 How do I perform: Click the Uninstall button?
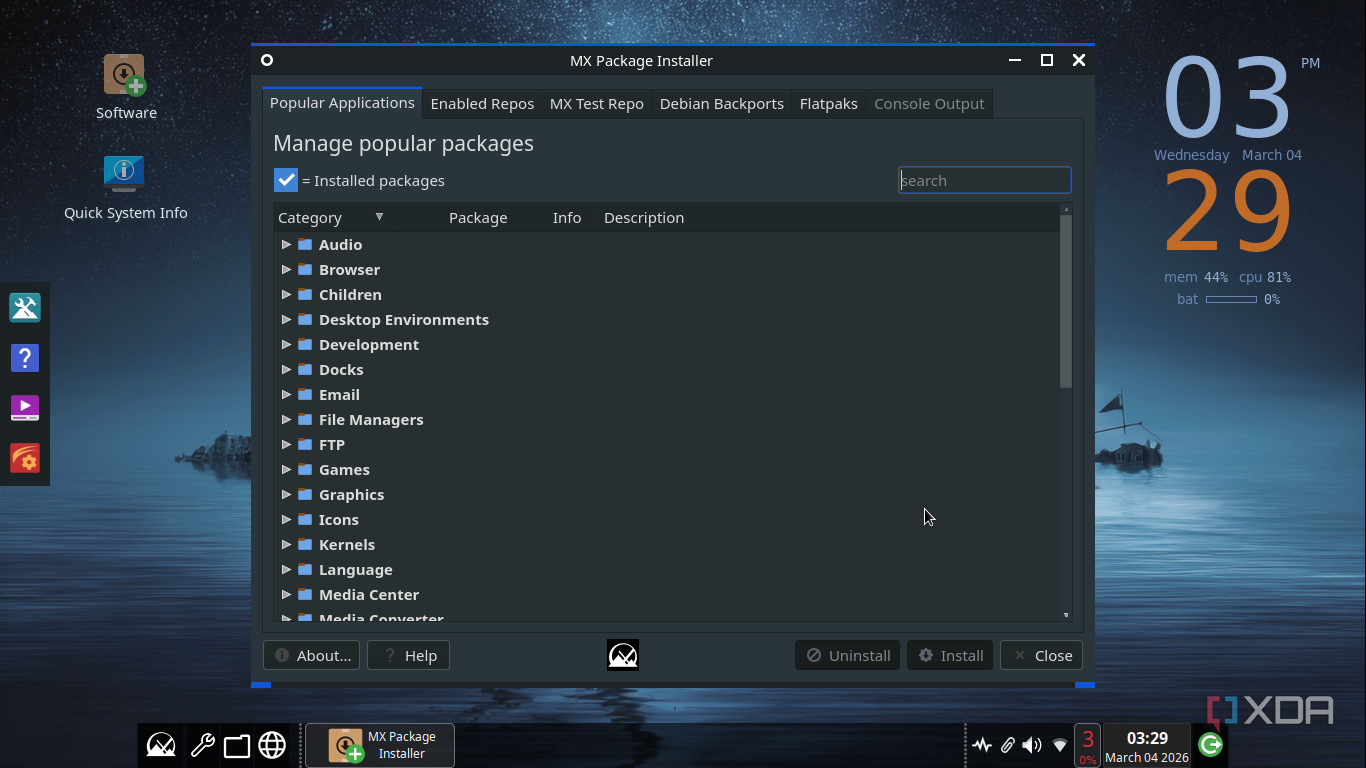[848, 655]
